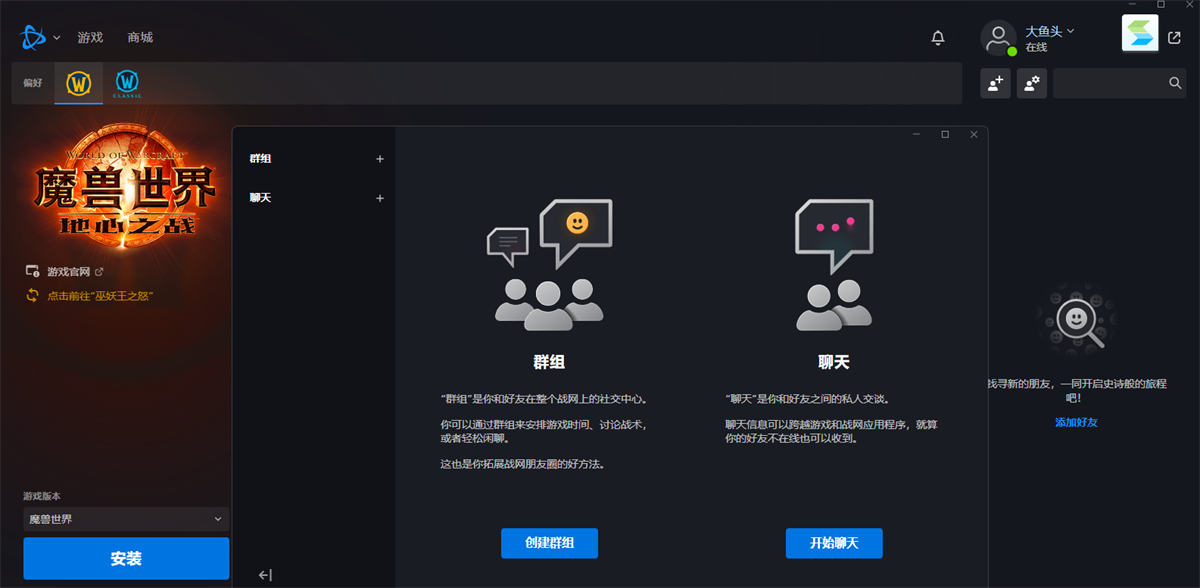Click the Battle.net logo icon
This screenshot has height=588, width=1200.
pyautogui.click(x=32, y=38)
